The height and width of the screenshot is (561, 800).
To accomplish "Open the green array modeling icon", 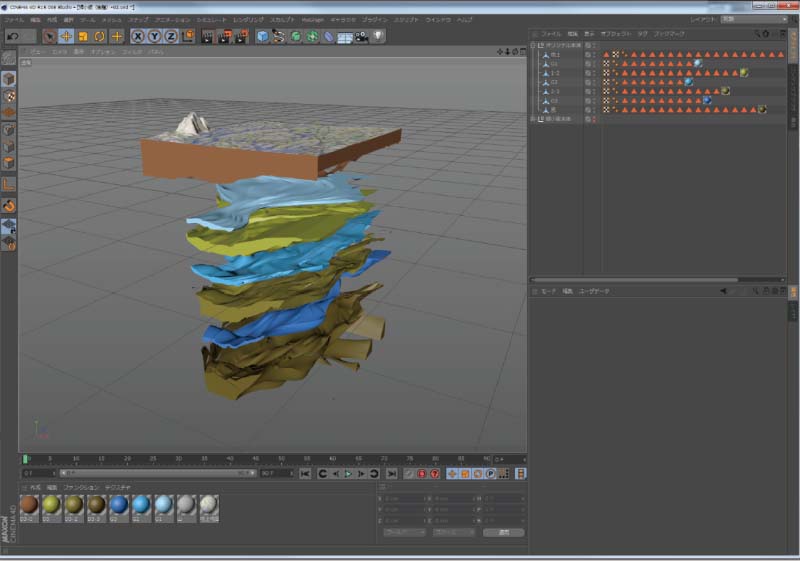I will (312, 36).
